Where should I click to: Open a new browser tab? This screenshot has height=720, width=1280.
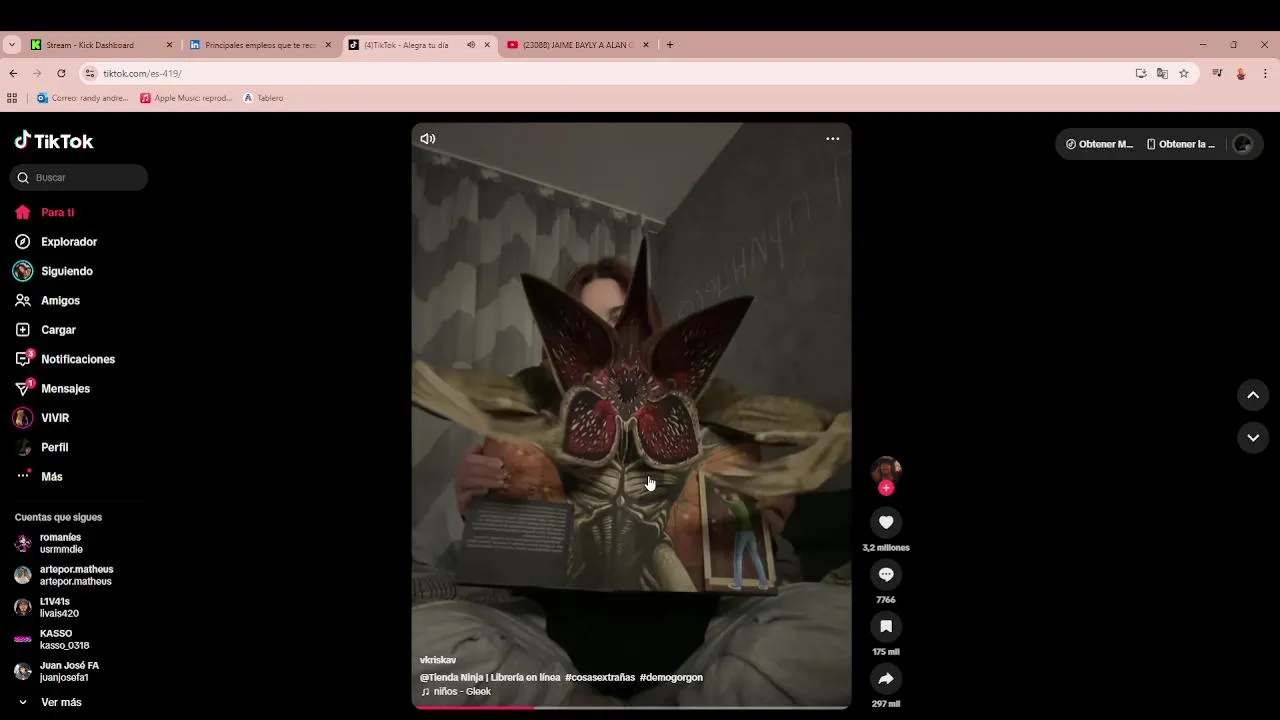(670, 45)
